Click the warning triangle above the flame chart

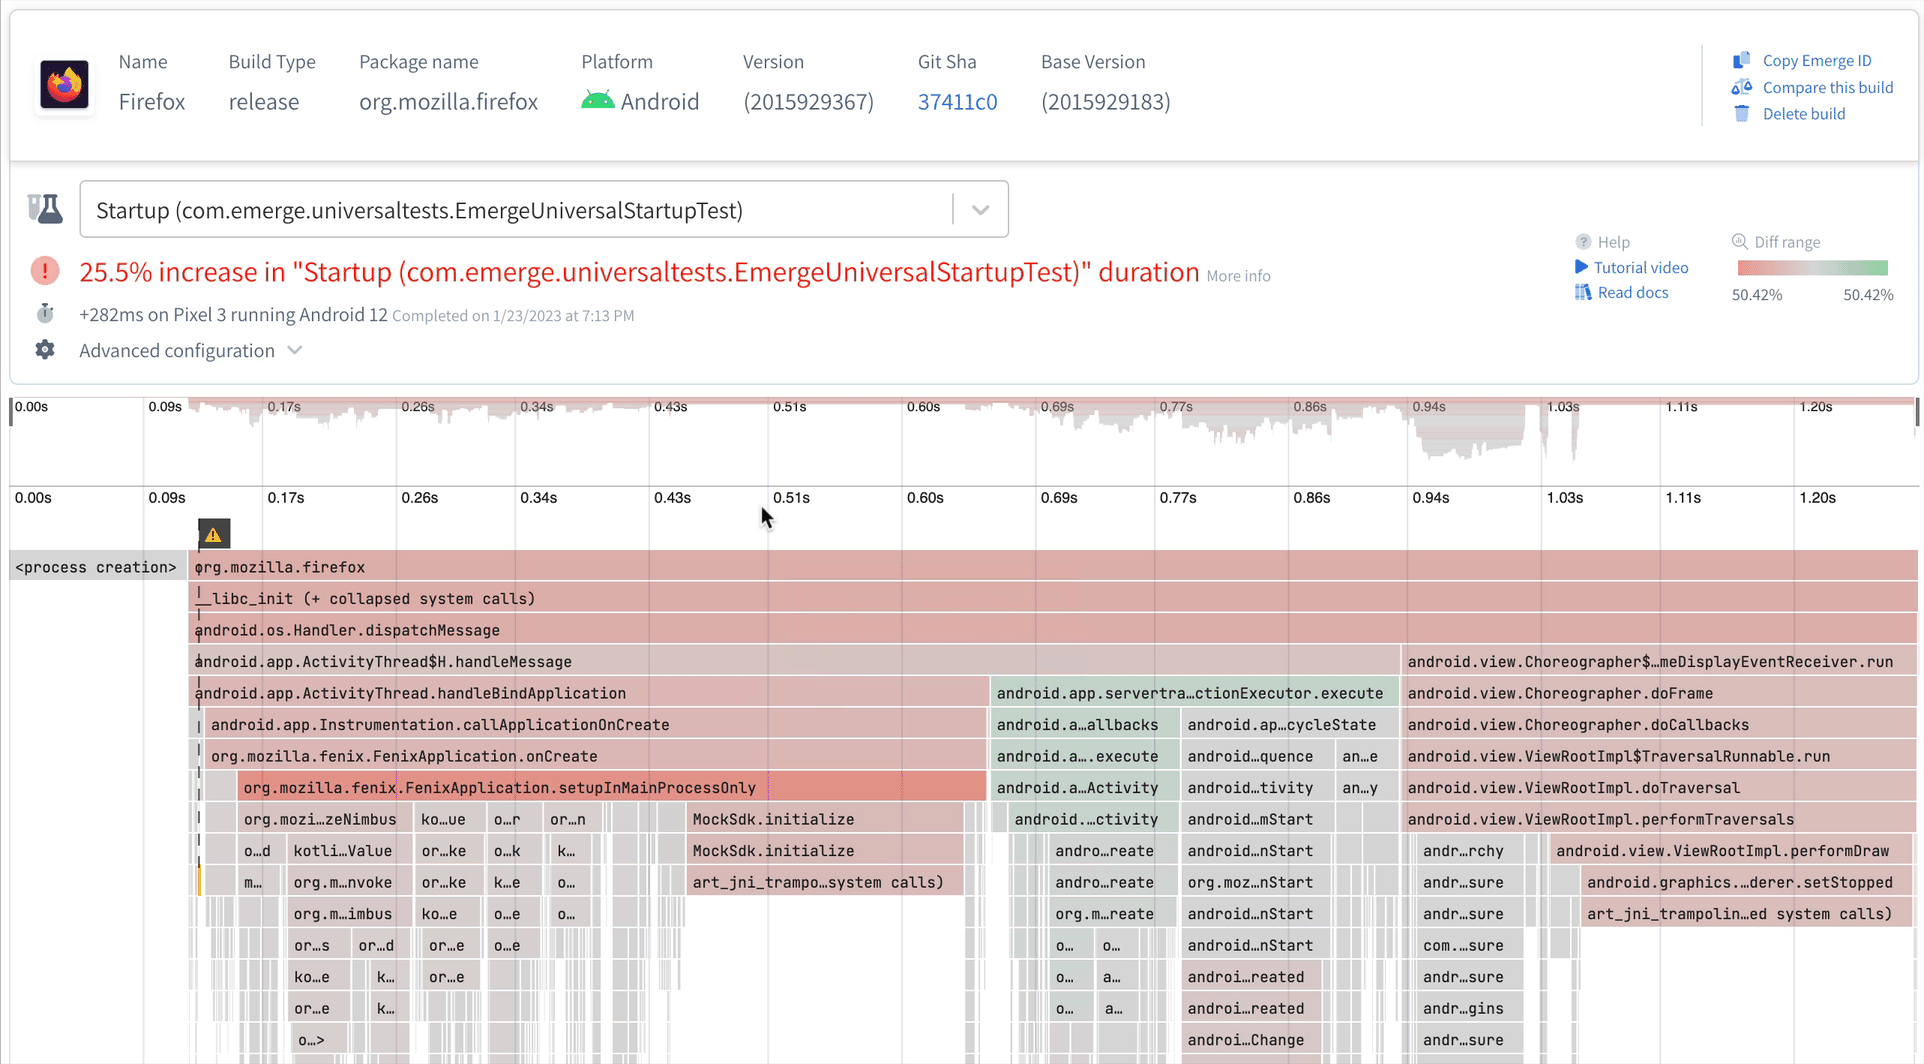pos(213,533)
